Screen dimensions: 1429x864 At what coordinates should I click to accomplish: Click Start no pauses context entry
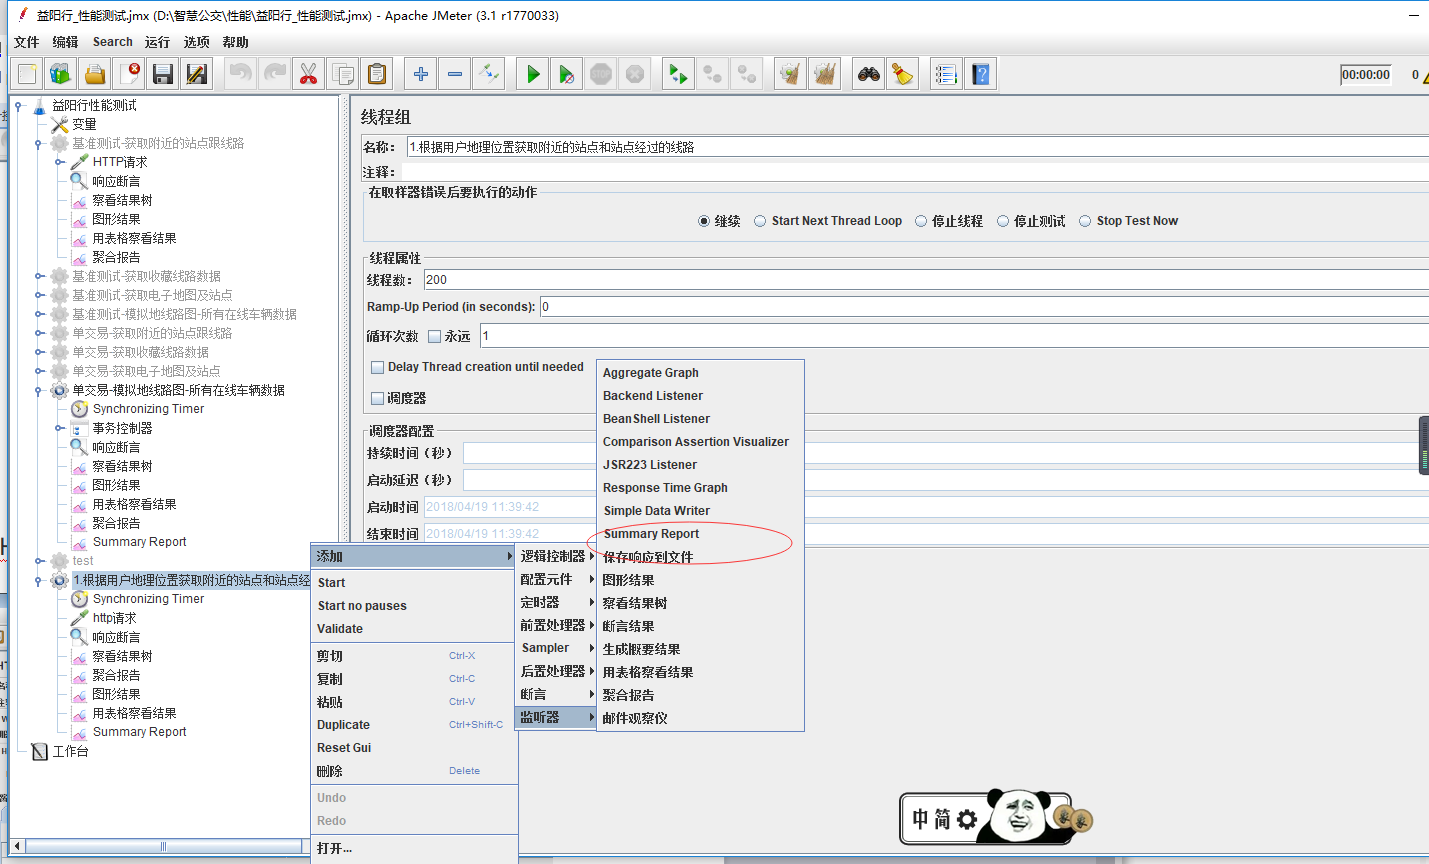[414, 606]
